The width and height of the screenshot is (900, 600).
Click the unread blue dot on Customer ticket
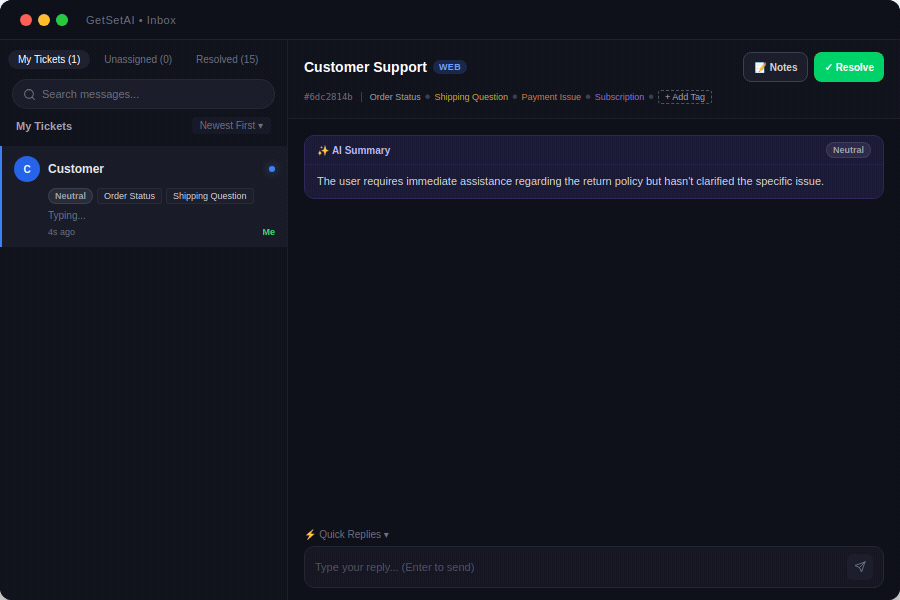pyautogui.click(x=272, y=169)
